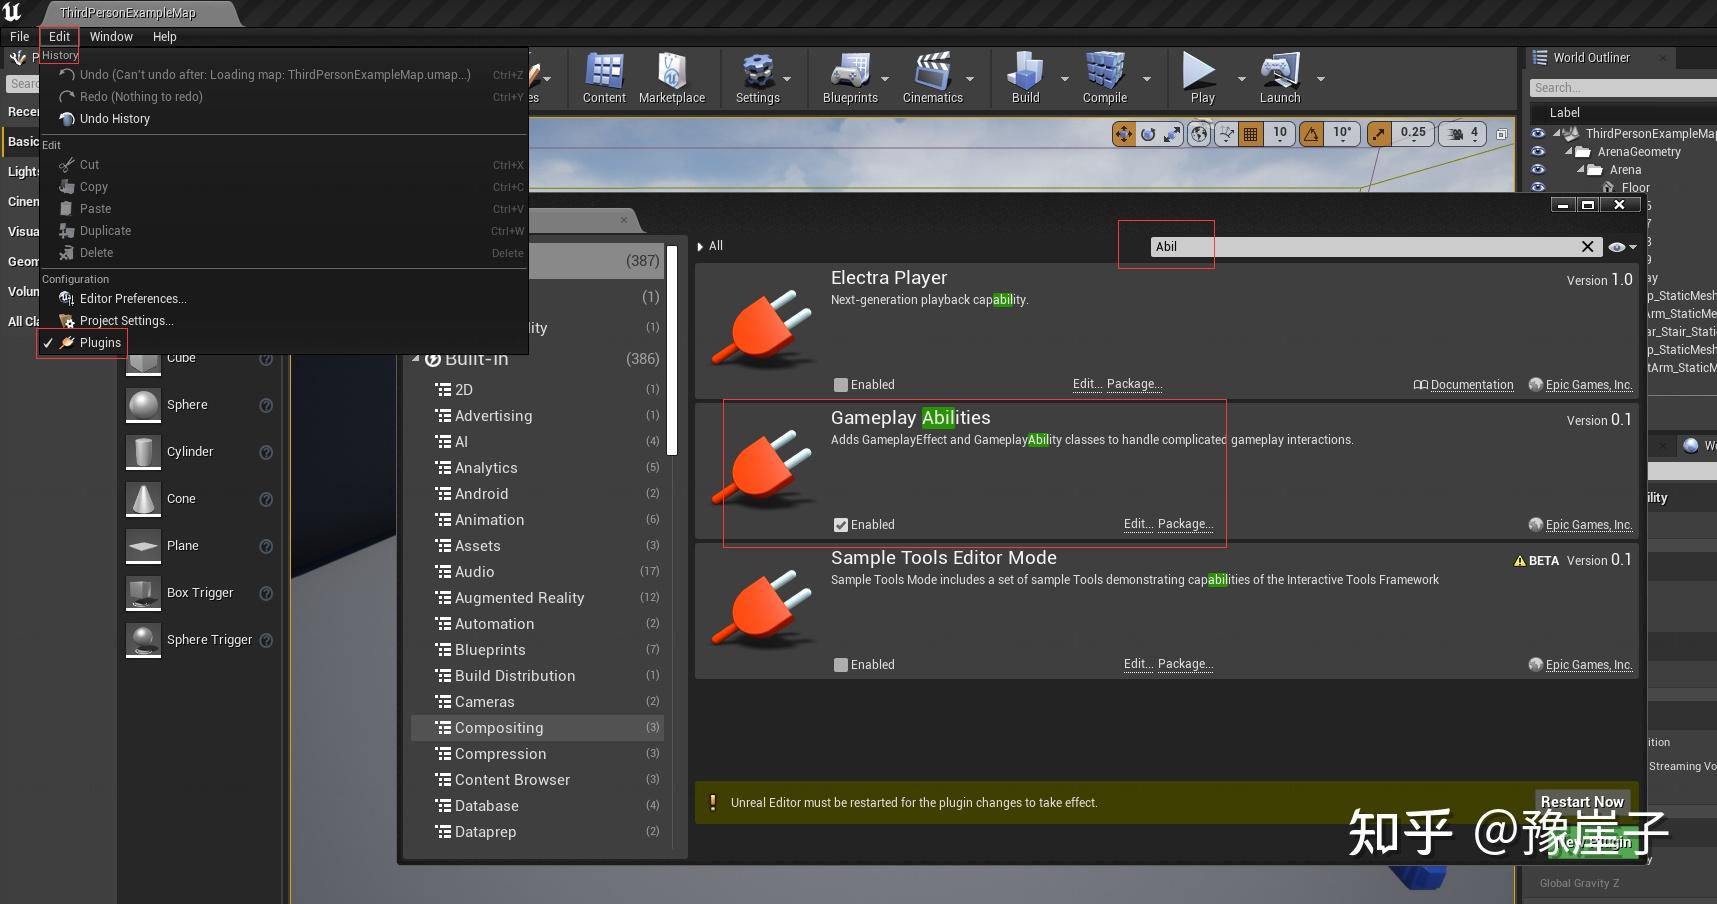Enable the Sample Tools Editor Mode checkbox
Viewport: 1717px width, 904px height.
point(841,665)
